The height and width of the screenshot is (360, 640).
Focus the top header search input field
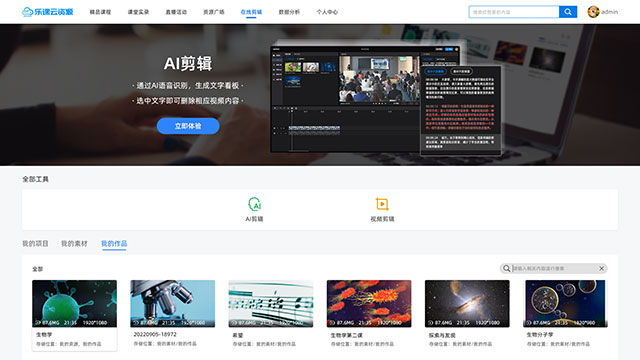(x=514, y=12)
